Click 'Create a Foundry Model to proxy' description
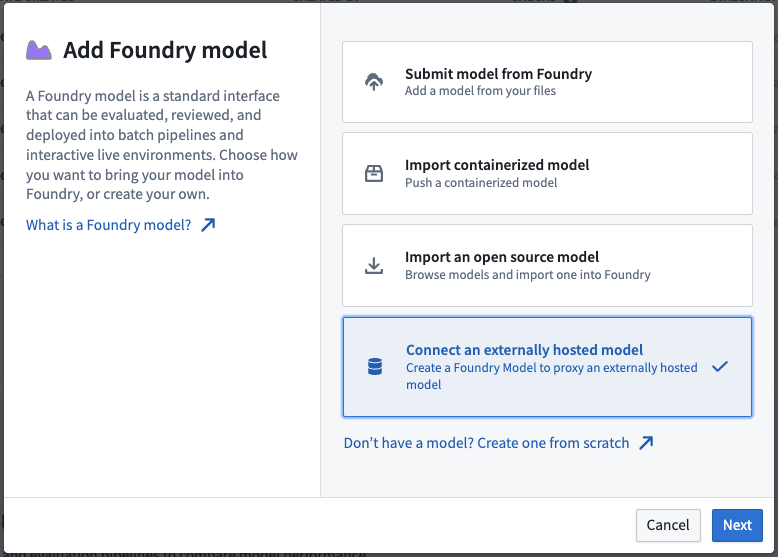778x557 pixels. (551, 376)
